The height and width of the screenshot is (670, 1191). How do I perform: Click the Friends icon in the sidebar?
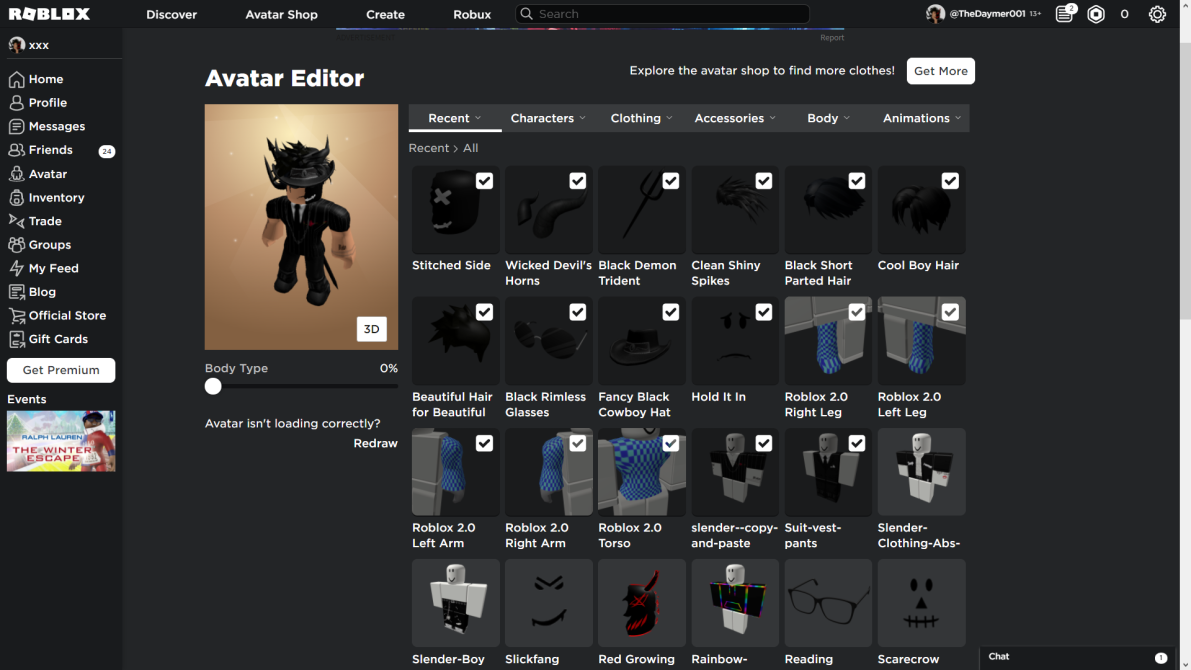tap(16, 150)
